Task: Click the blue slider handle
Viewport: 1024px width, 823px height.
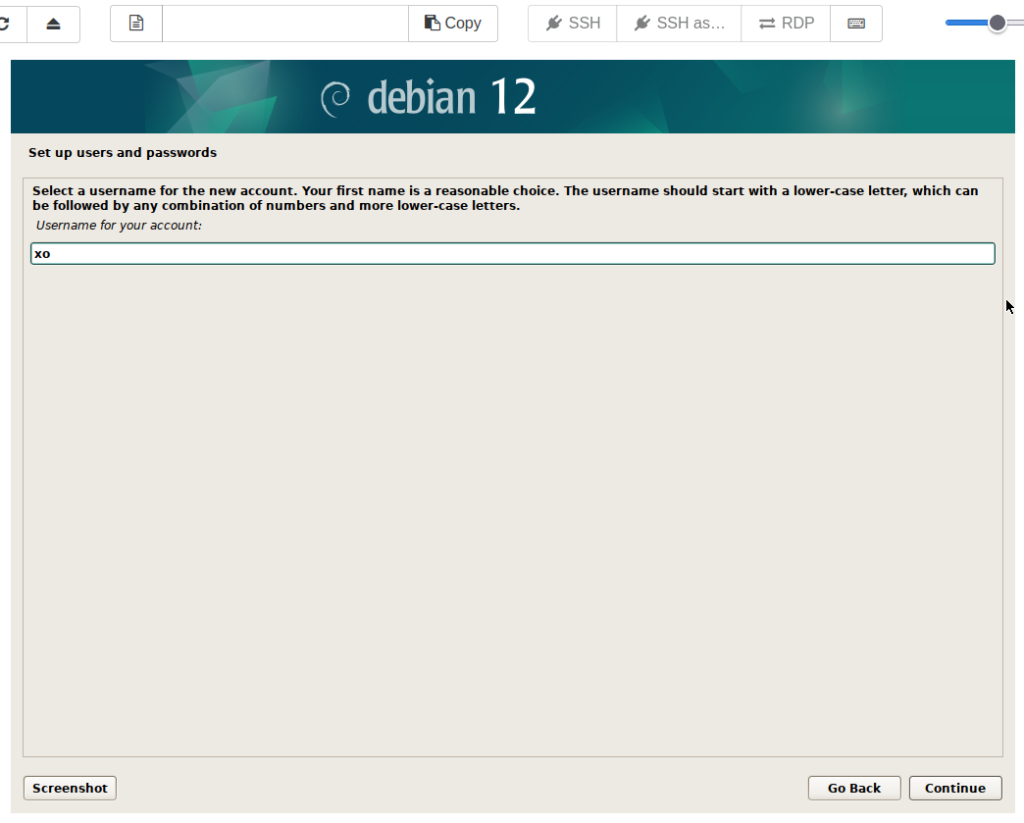Action: (x=997, y=23)
